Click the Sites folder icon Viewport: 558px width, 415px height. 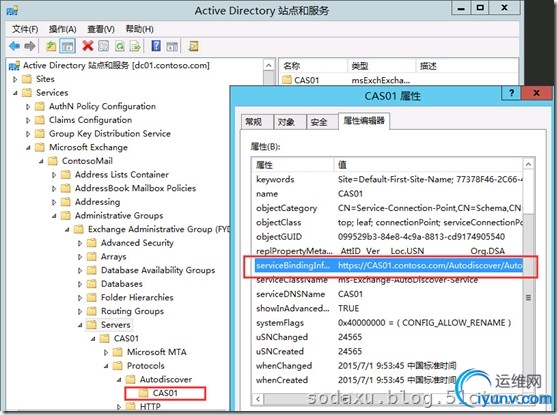(x=27, y=79)
